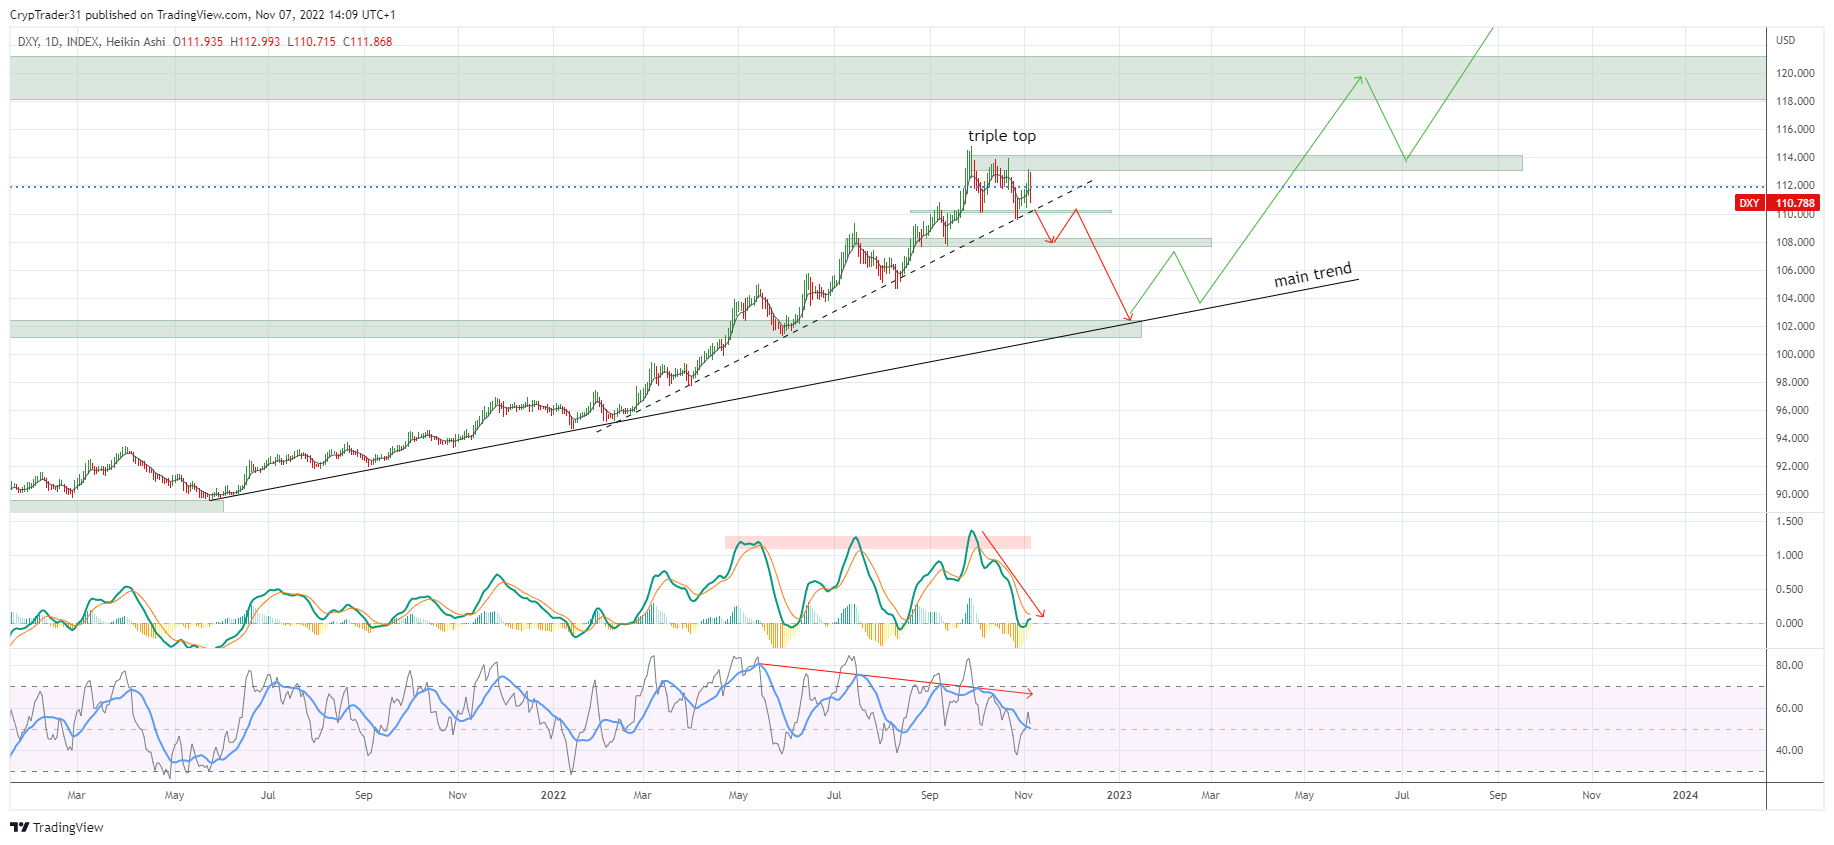Click the high value H112.993
The width and height of the screenshot is (1834, 845).
(255, 42)
